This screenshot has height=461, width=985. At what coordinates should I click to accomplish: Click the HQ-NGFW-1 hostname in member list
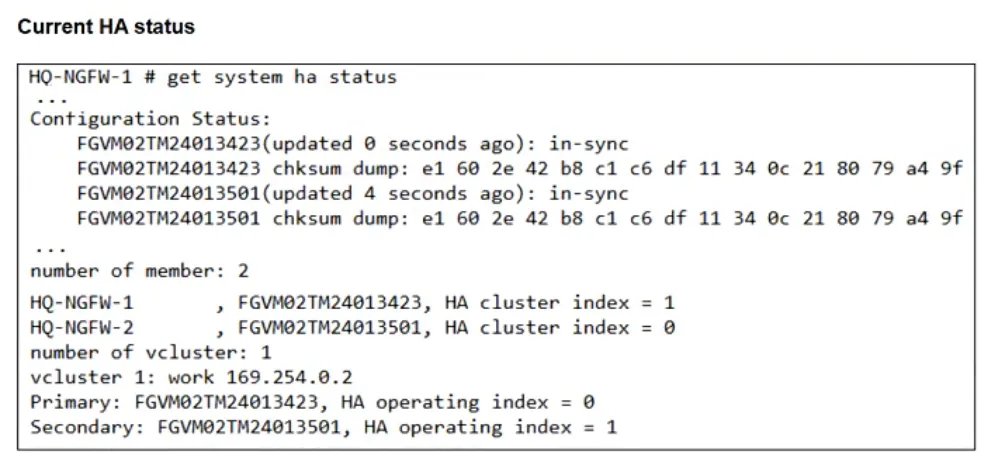82,303
